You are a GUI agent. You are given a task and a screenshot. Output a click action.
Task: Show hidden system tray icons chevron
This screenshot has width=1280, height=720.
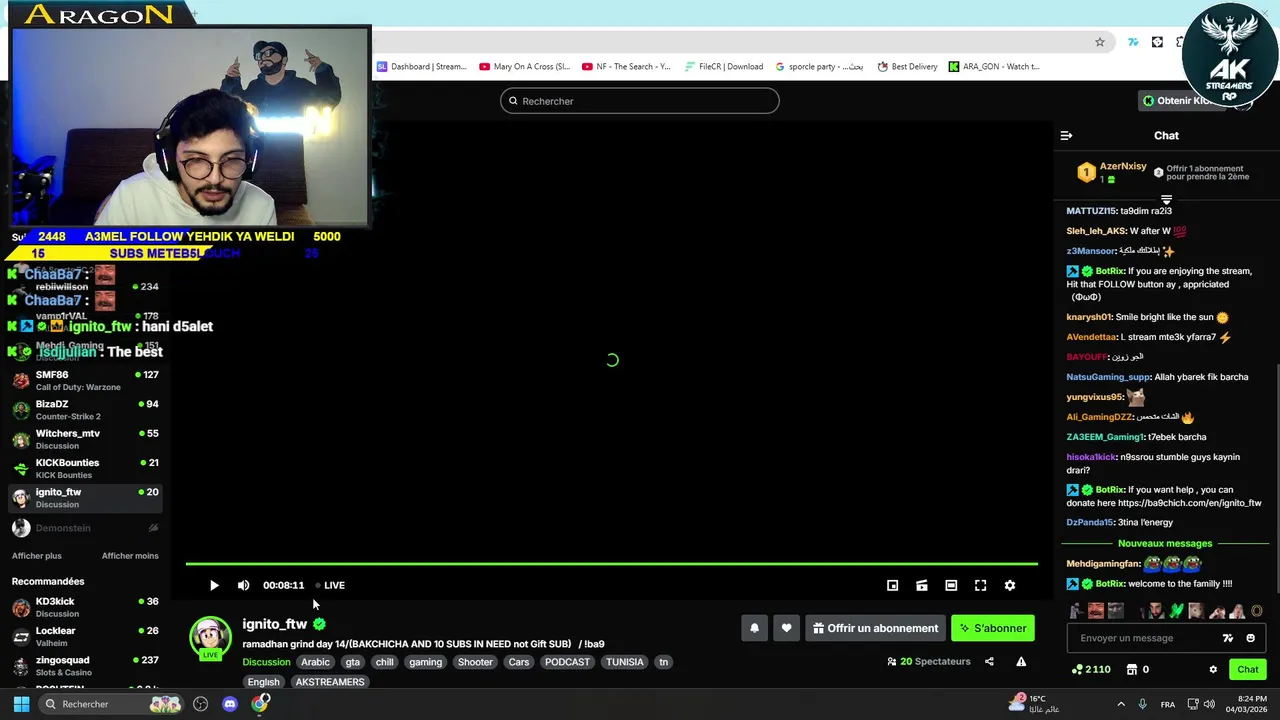click(x=1121, y=704)
